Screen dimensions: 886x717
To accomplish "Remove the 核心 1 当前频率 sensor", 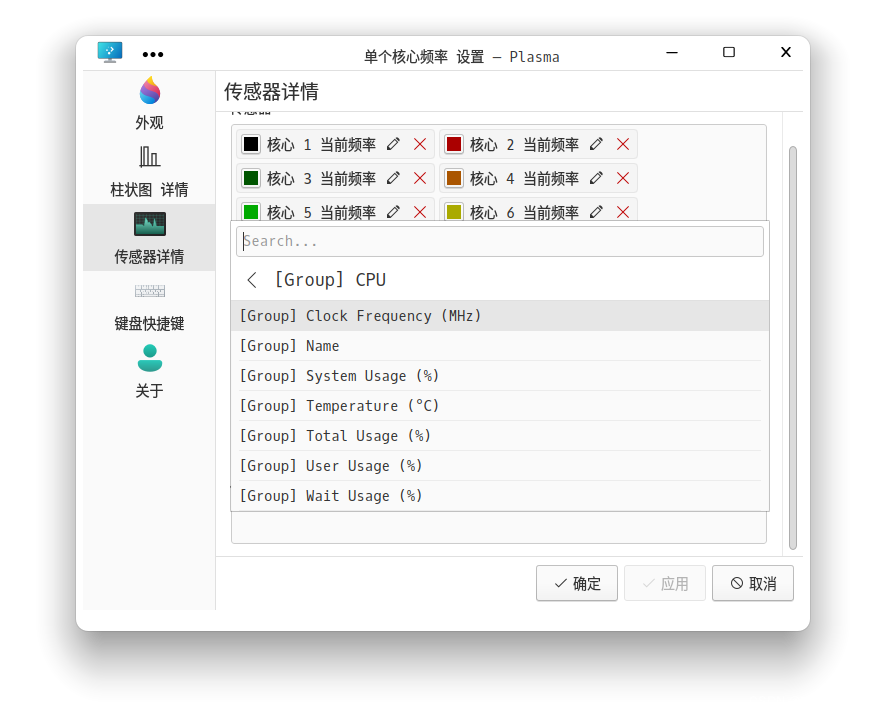I will click(x=420, y=145).
